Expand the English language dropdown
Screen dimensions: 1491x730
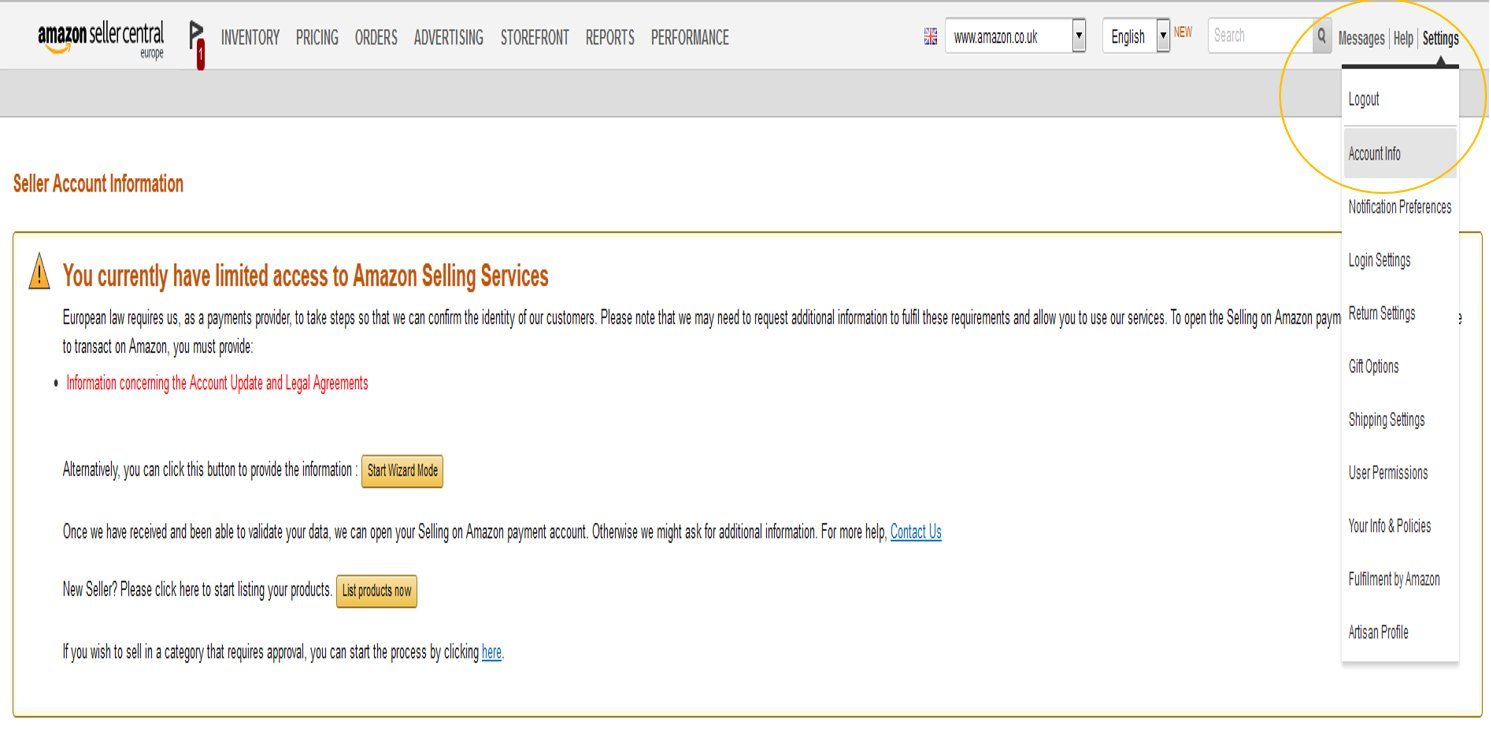pos(1163,37)
